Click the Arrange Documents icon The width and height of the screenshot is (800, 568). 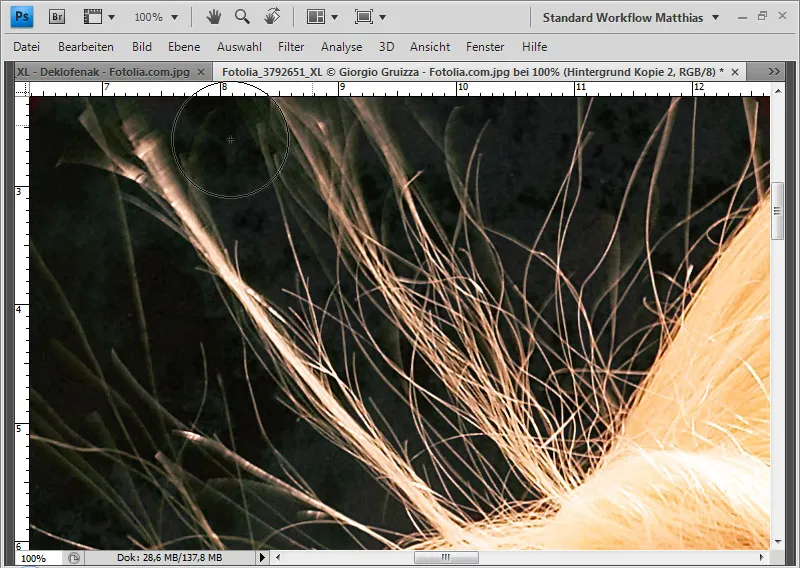click(316, 17)
